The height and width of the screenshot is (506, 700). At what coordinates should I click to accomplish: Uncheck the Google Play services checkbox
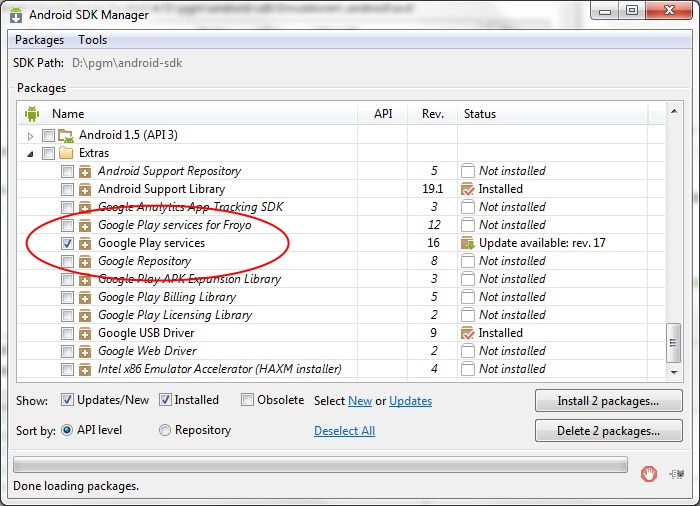(67, 243)
